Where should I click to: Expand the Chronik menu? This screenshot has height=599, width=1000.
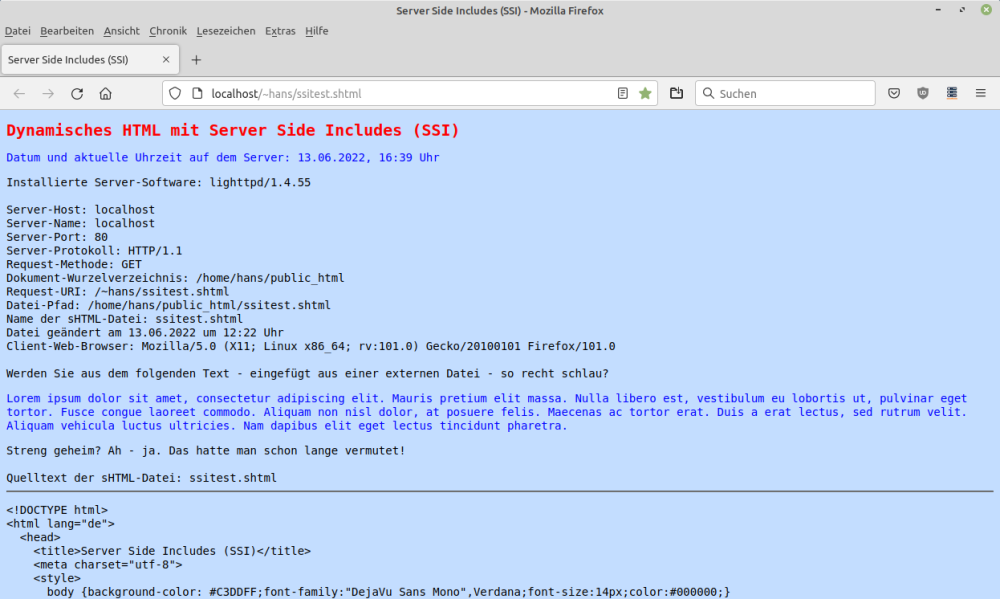click(168, 31)
